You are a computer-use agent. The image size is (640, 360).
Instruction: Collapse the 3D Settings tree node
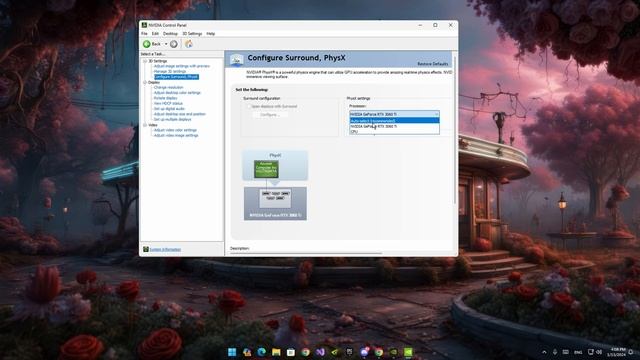[145, 61]
